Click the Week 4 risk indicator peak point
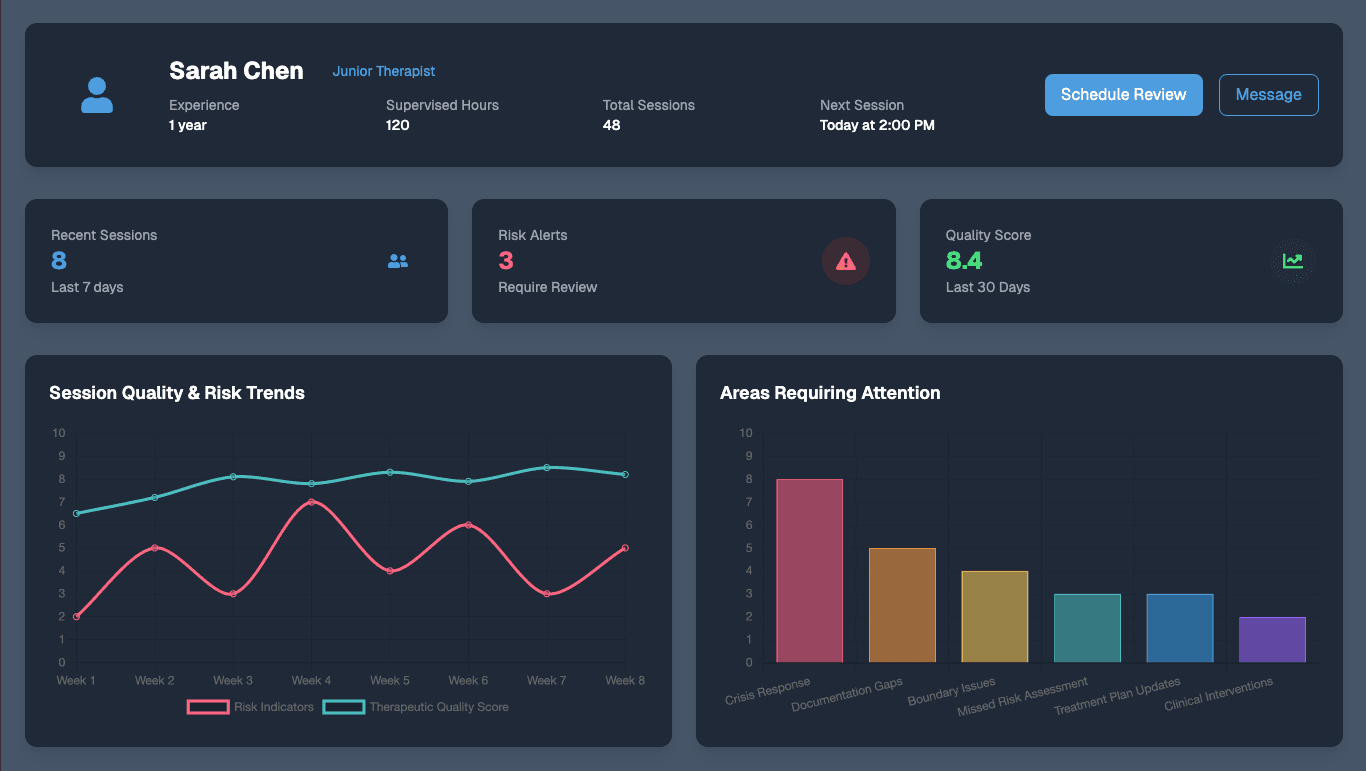Image resolution: width=1366 pixels, height=771 pixels. pyautogui.click(x=312, y=502)
